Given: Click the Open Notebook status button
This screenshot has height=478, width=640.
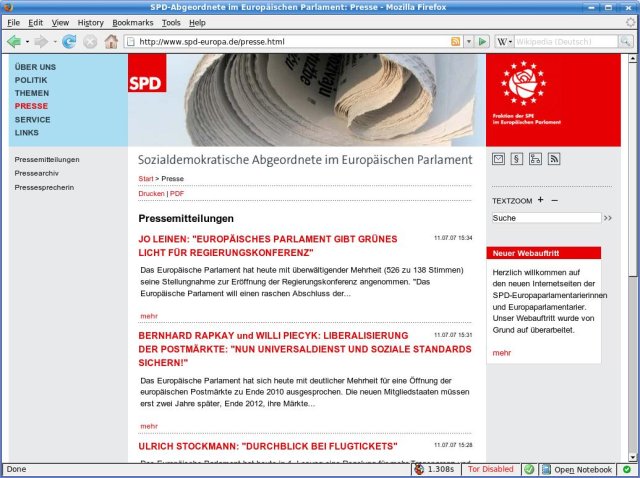Looking at the screenshot, I should point(577,469).
